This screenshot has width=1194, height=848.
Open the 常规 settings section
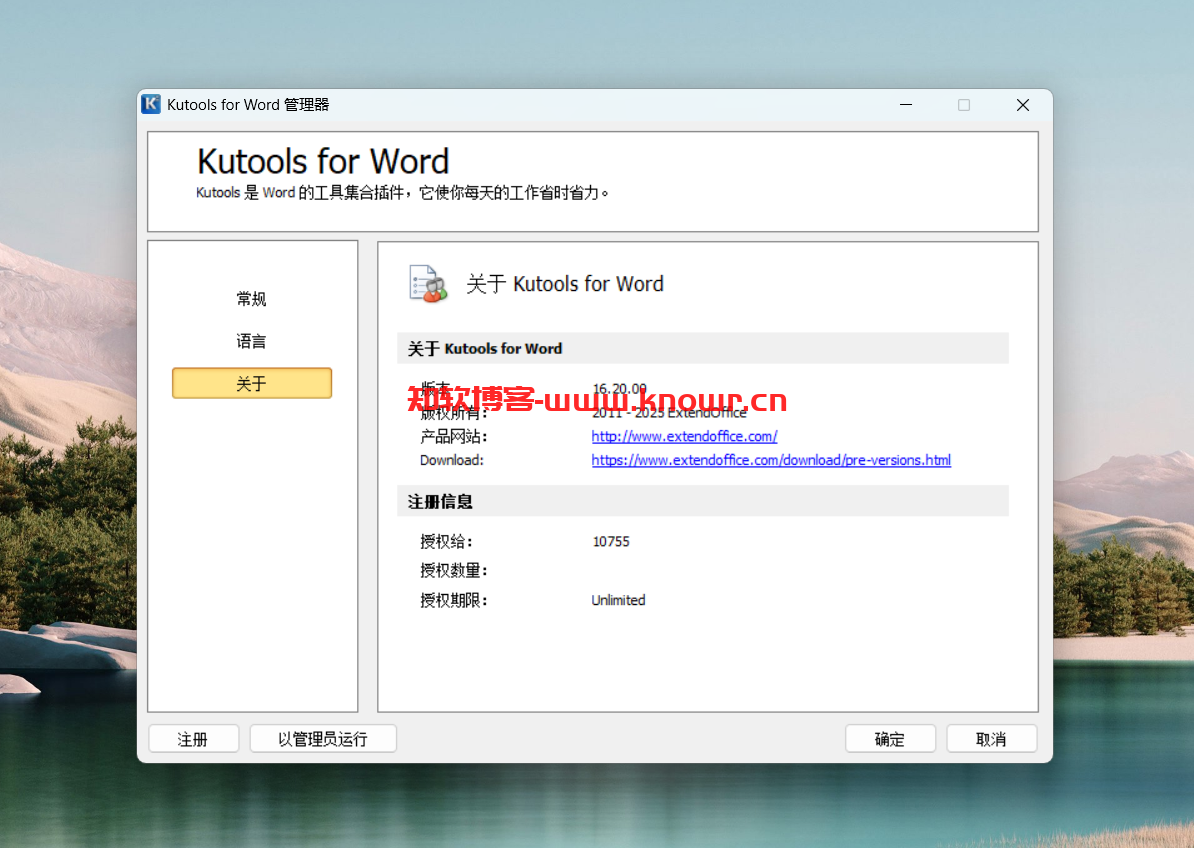tap(251, 298)
